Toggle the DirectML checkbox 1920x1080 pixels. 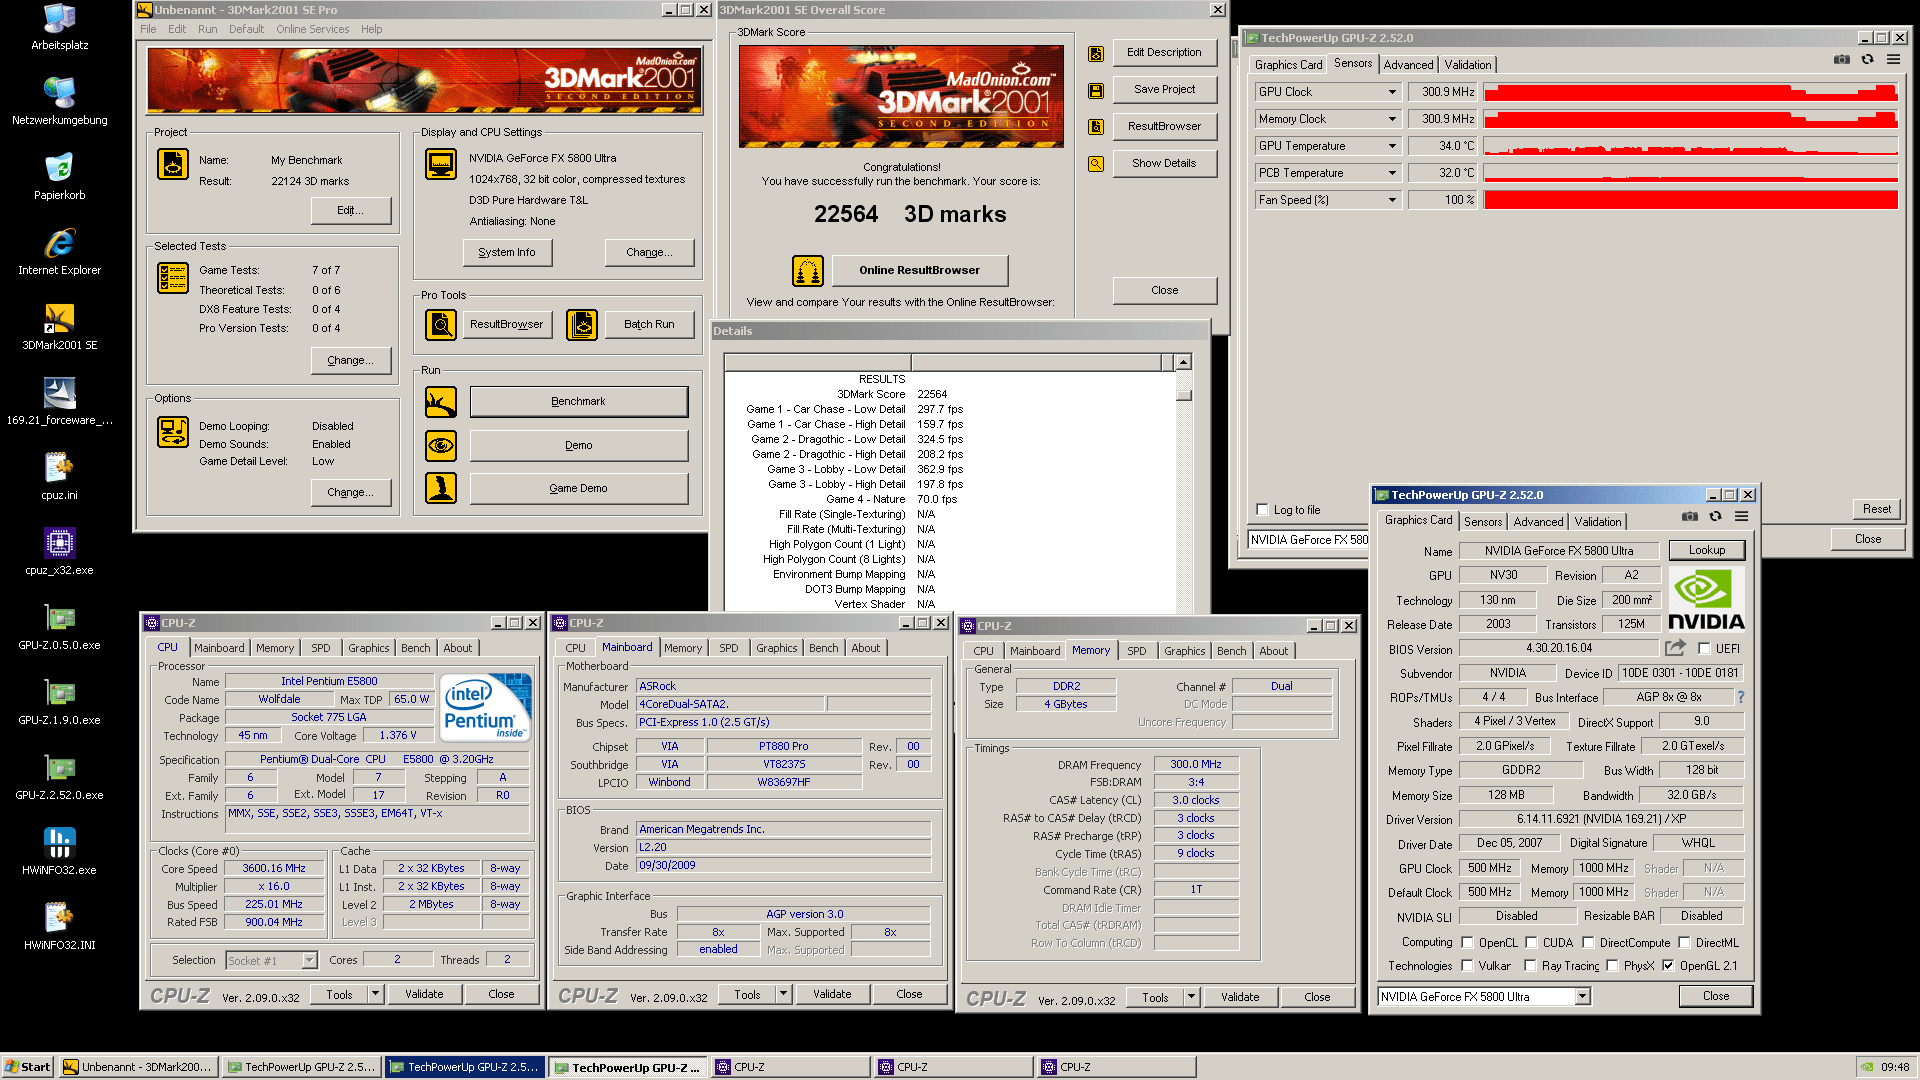(x=1684, y=942)
